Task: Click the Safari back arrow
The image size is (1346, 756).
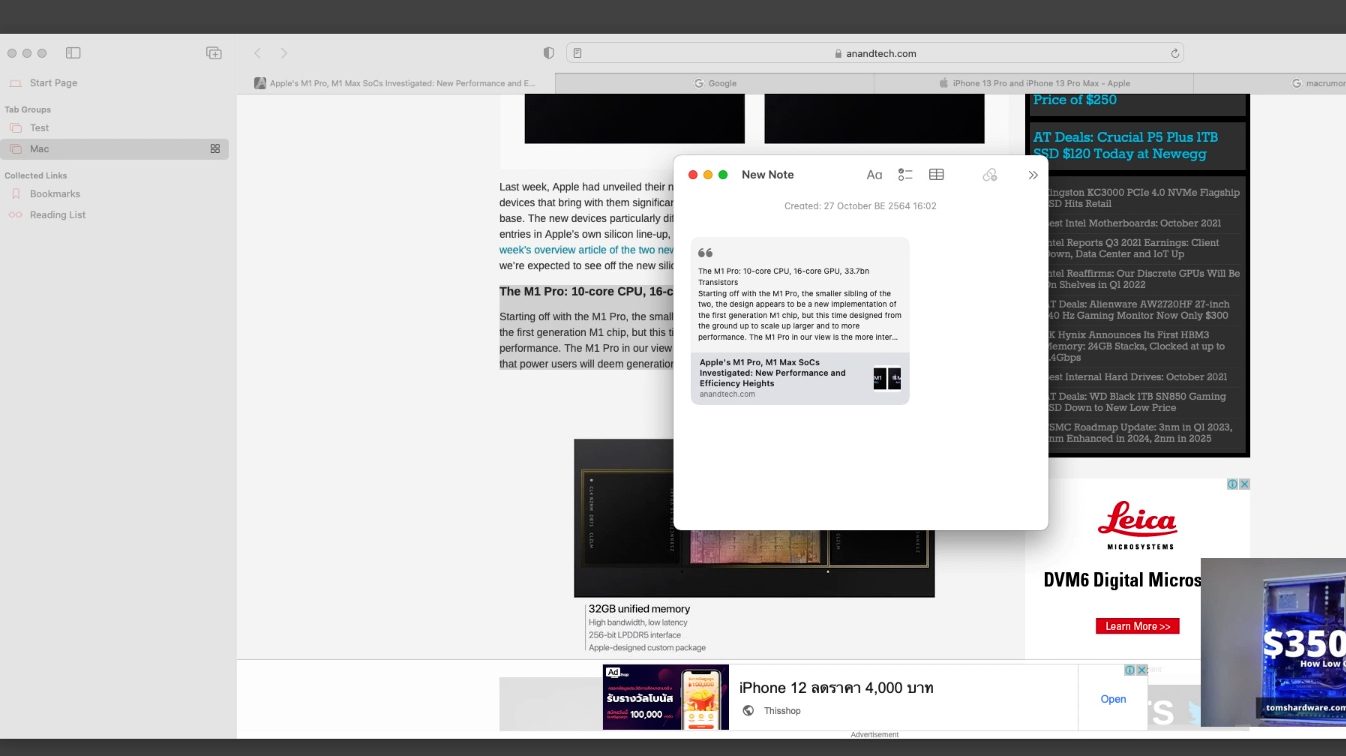Action: tap(257, 53)
